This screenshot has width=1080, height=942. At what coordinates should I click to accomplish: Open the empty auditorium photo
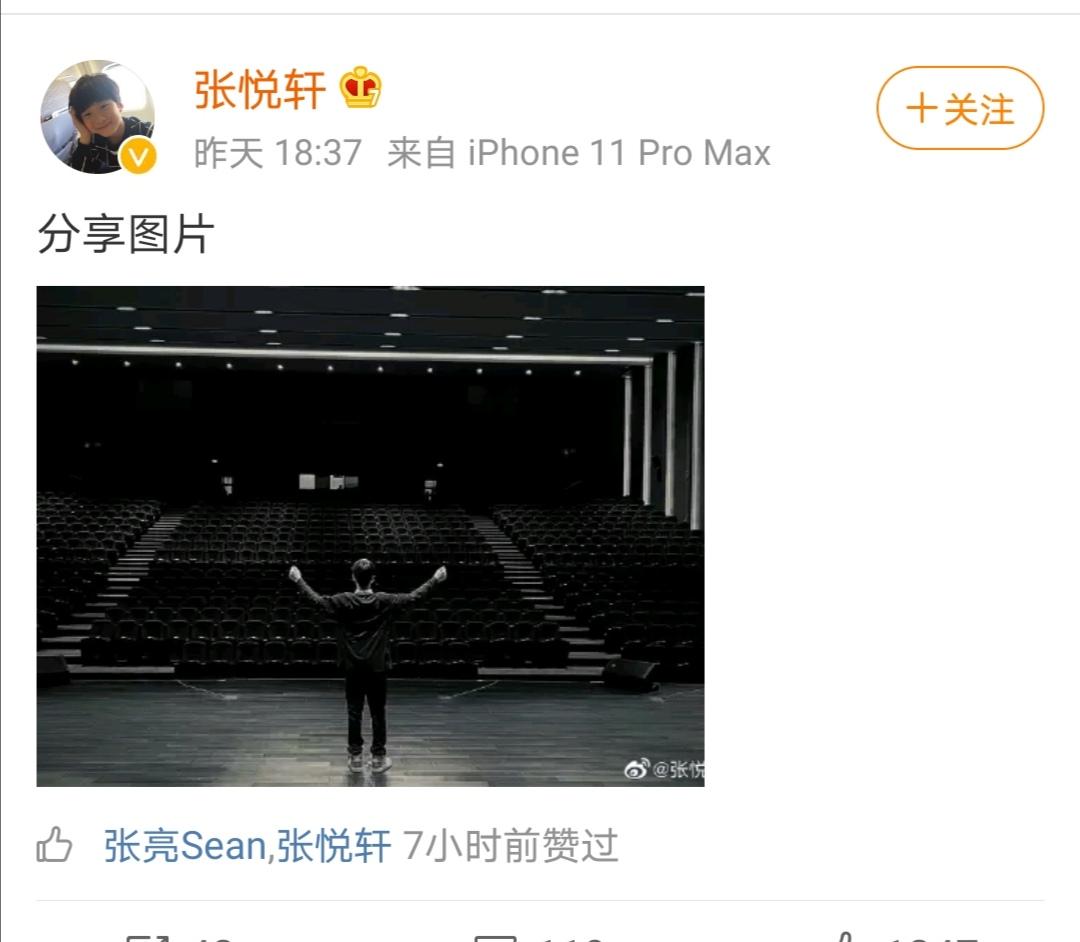371,536
